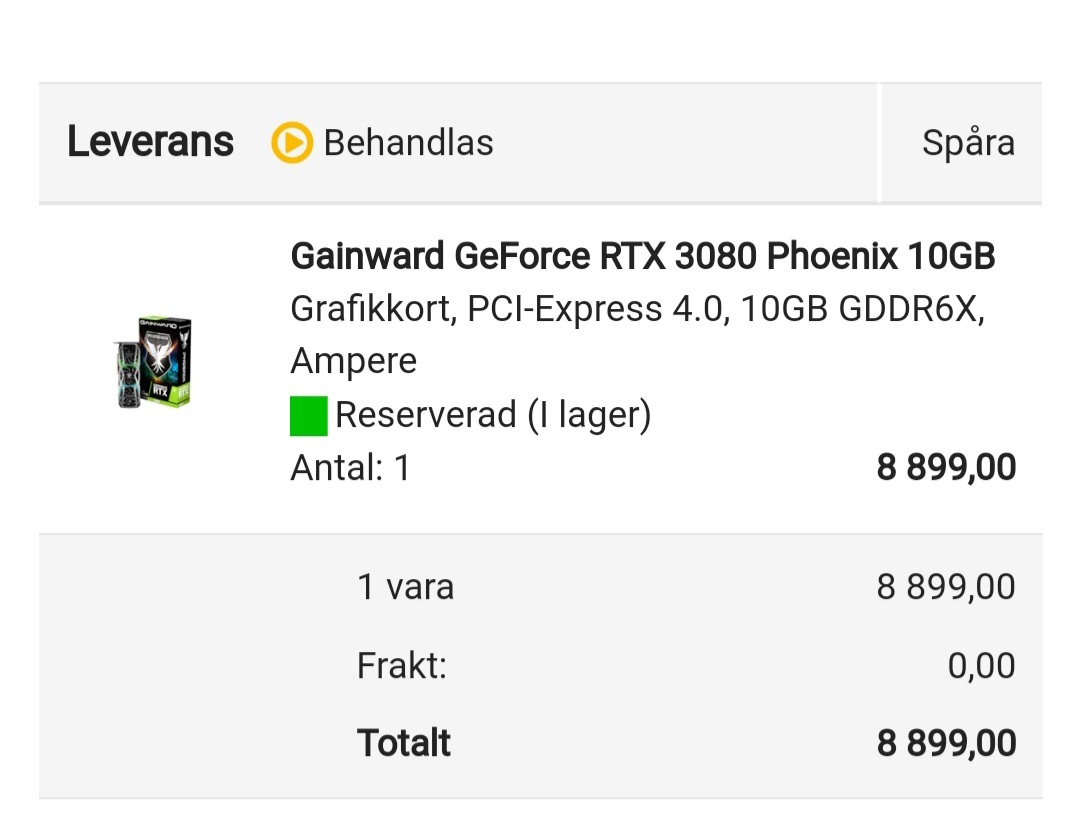Click the Spåra tracking button
Image resolution: width=1080 pixels, height=837 pixels.
tap(967, 143)
